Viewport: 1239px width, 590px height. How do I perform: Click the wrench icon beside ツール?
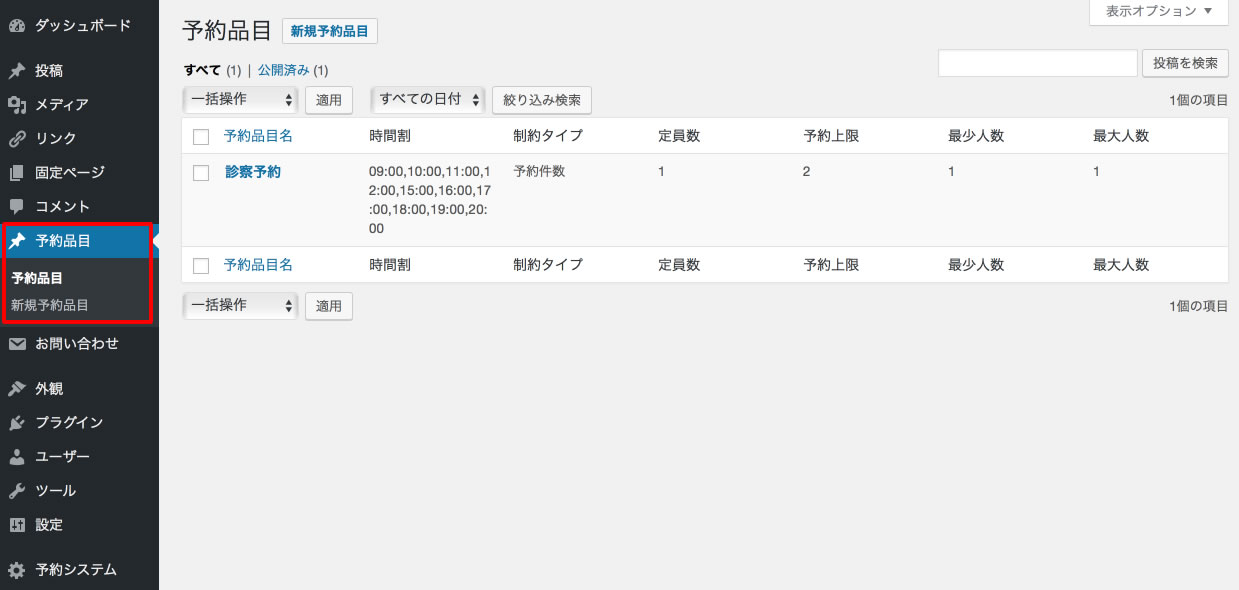tap(17, 491)
